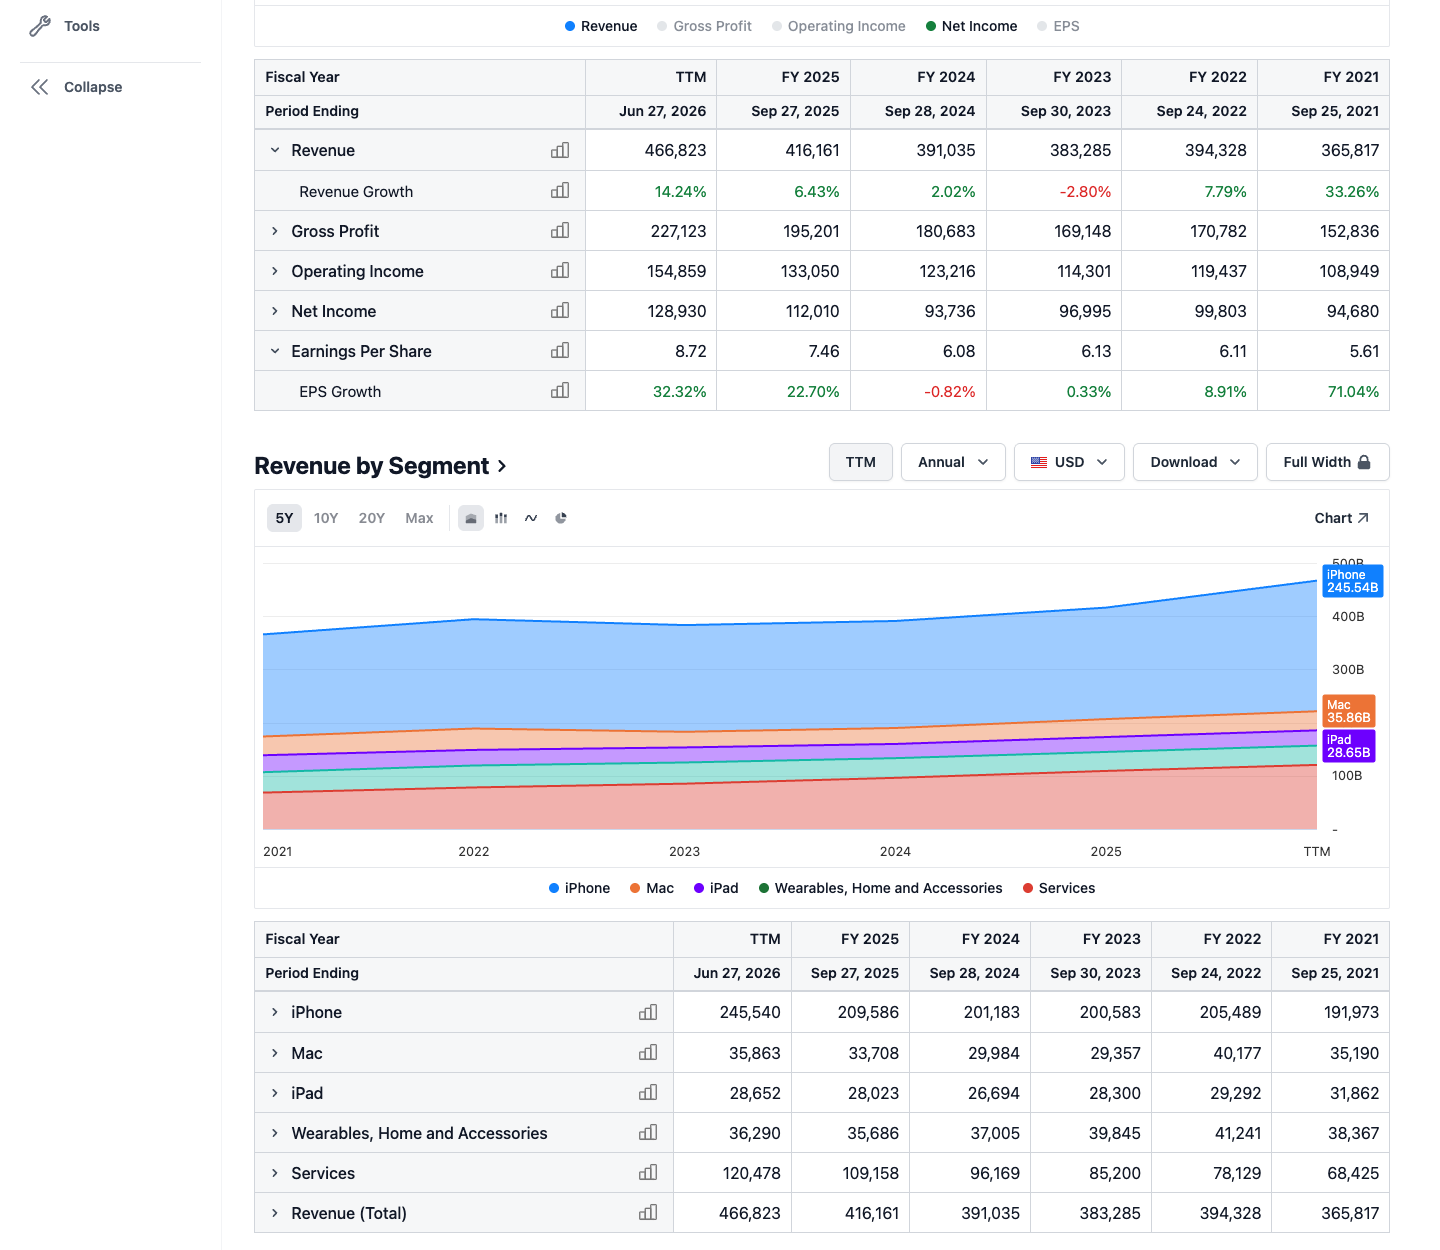This screenshot has width=1440, height=1250.
Task: Expand the iPad segment row
Action: point(275,1093)
